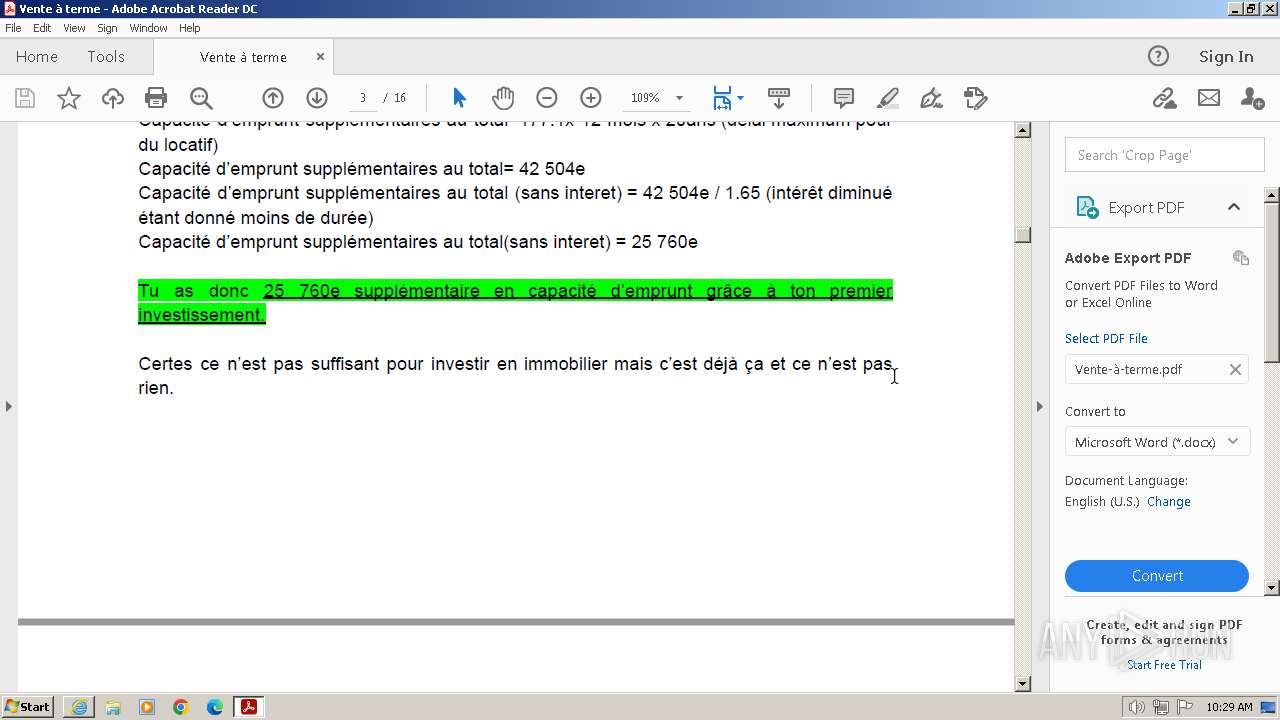Open the Sign document pen tool
1280x720 pixels.
[931, 98]
